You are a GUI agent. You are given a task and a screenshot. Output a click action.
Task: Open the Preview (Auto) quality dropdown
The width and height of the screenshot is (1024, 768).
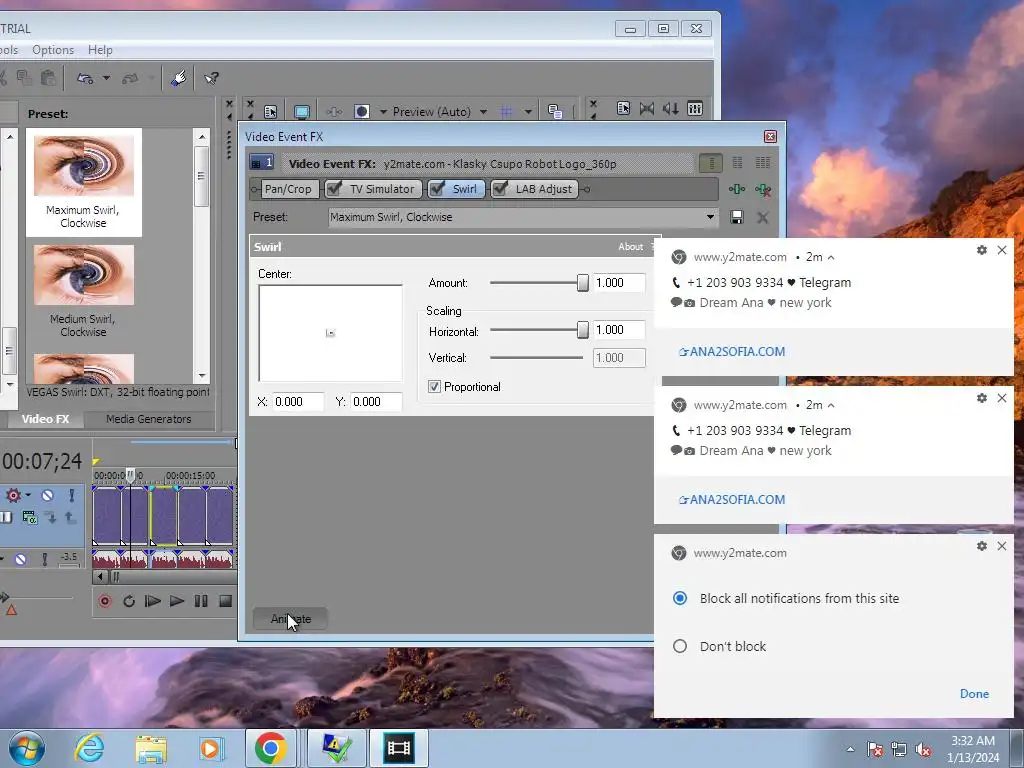pos(483,112)
